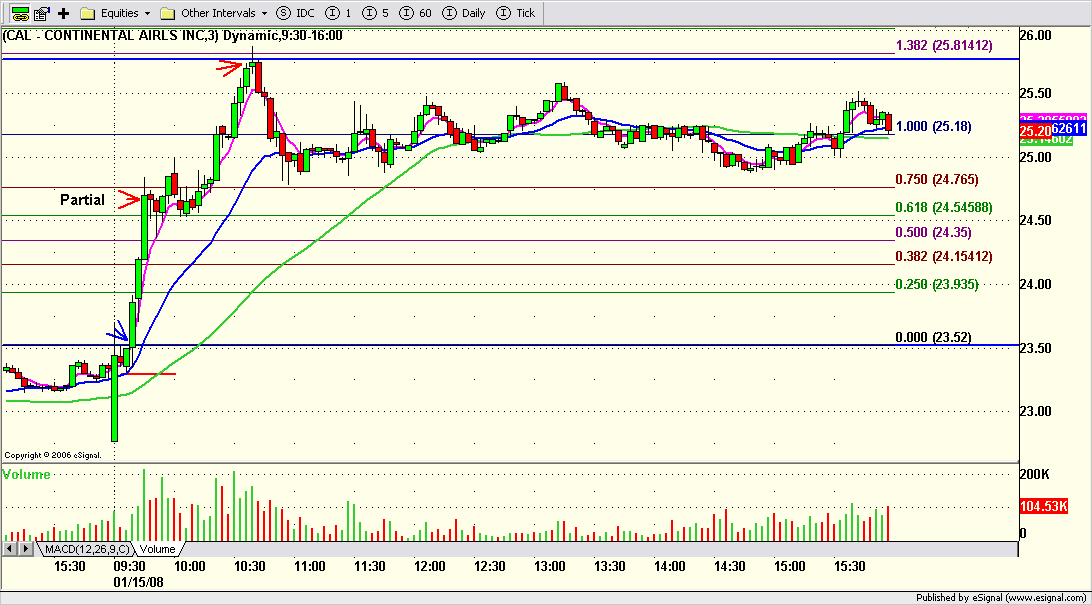The height and width of the screenshot is (605, 1092).
Task: Click the Equities folder icon
Action: pos(88,13)
